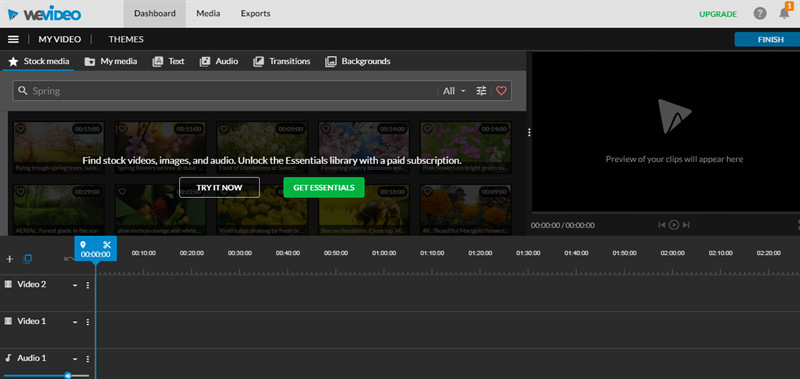Open the hamburger menu beside My Video

click(13, 39)
